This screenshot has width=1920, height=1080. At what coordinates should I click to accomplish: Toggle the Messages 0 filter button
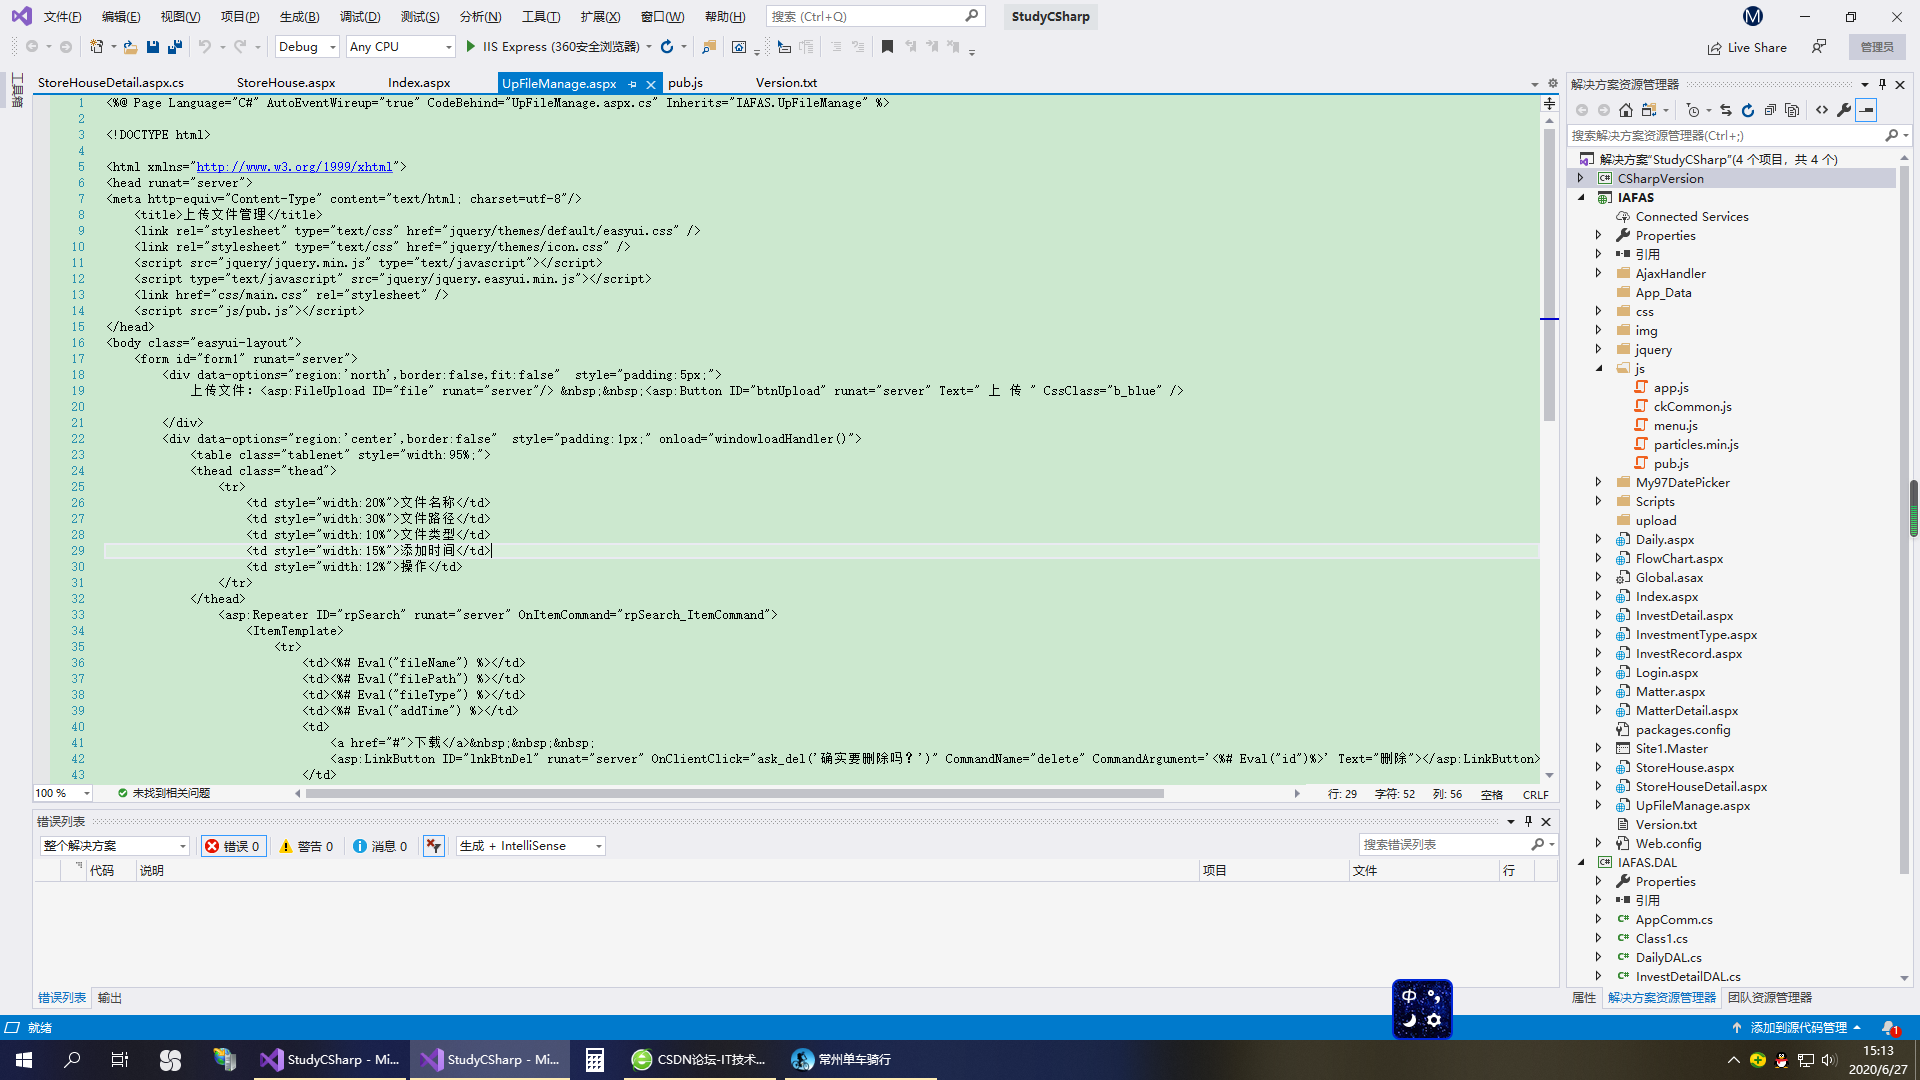[x=380, y=846]
